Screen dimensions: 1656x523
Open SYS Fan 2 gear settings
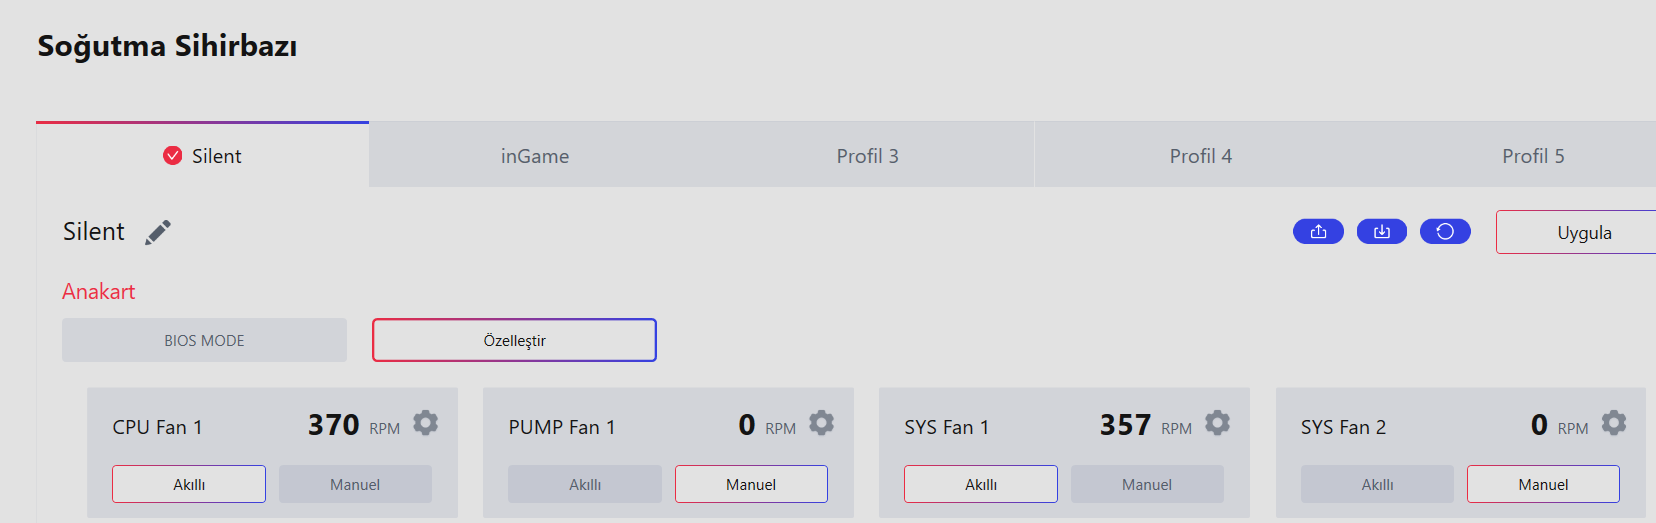[x=1613, y=423]
